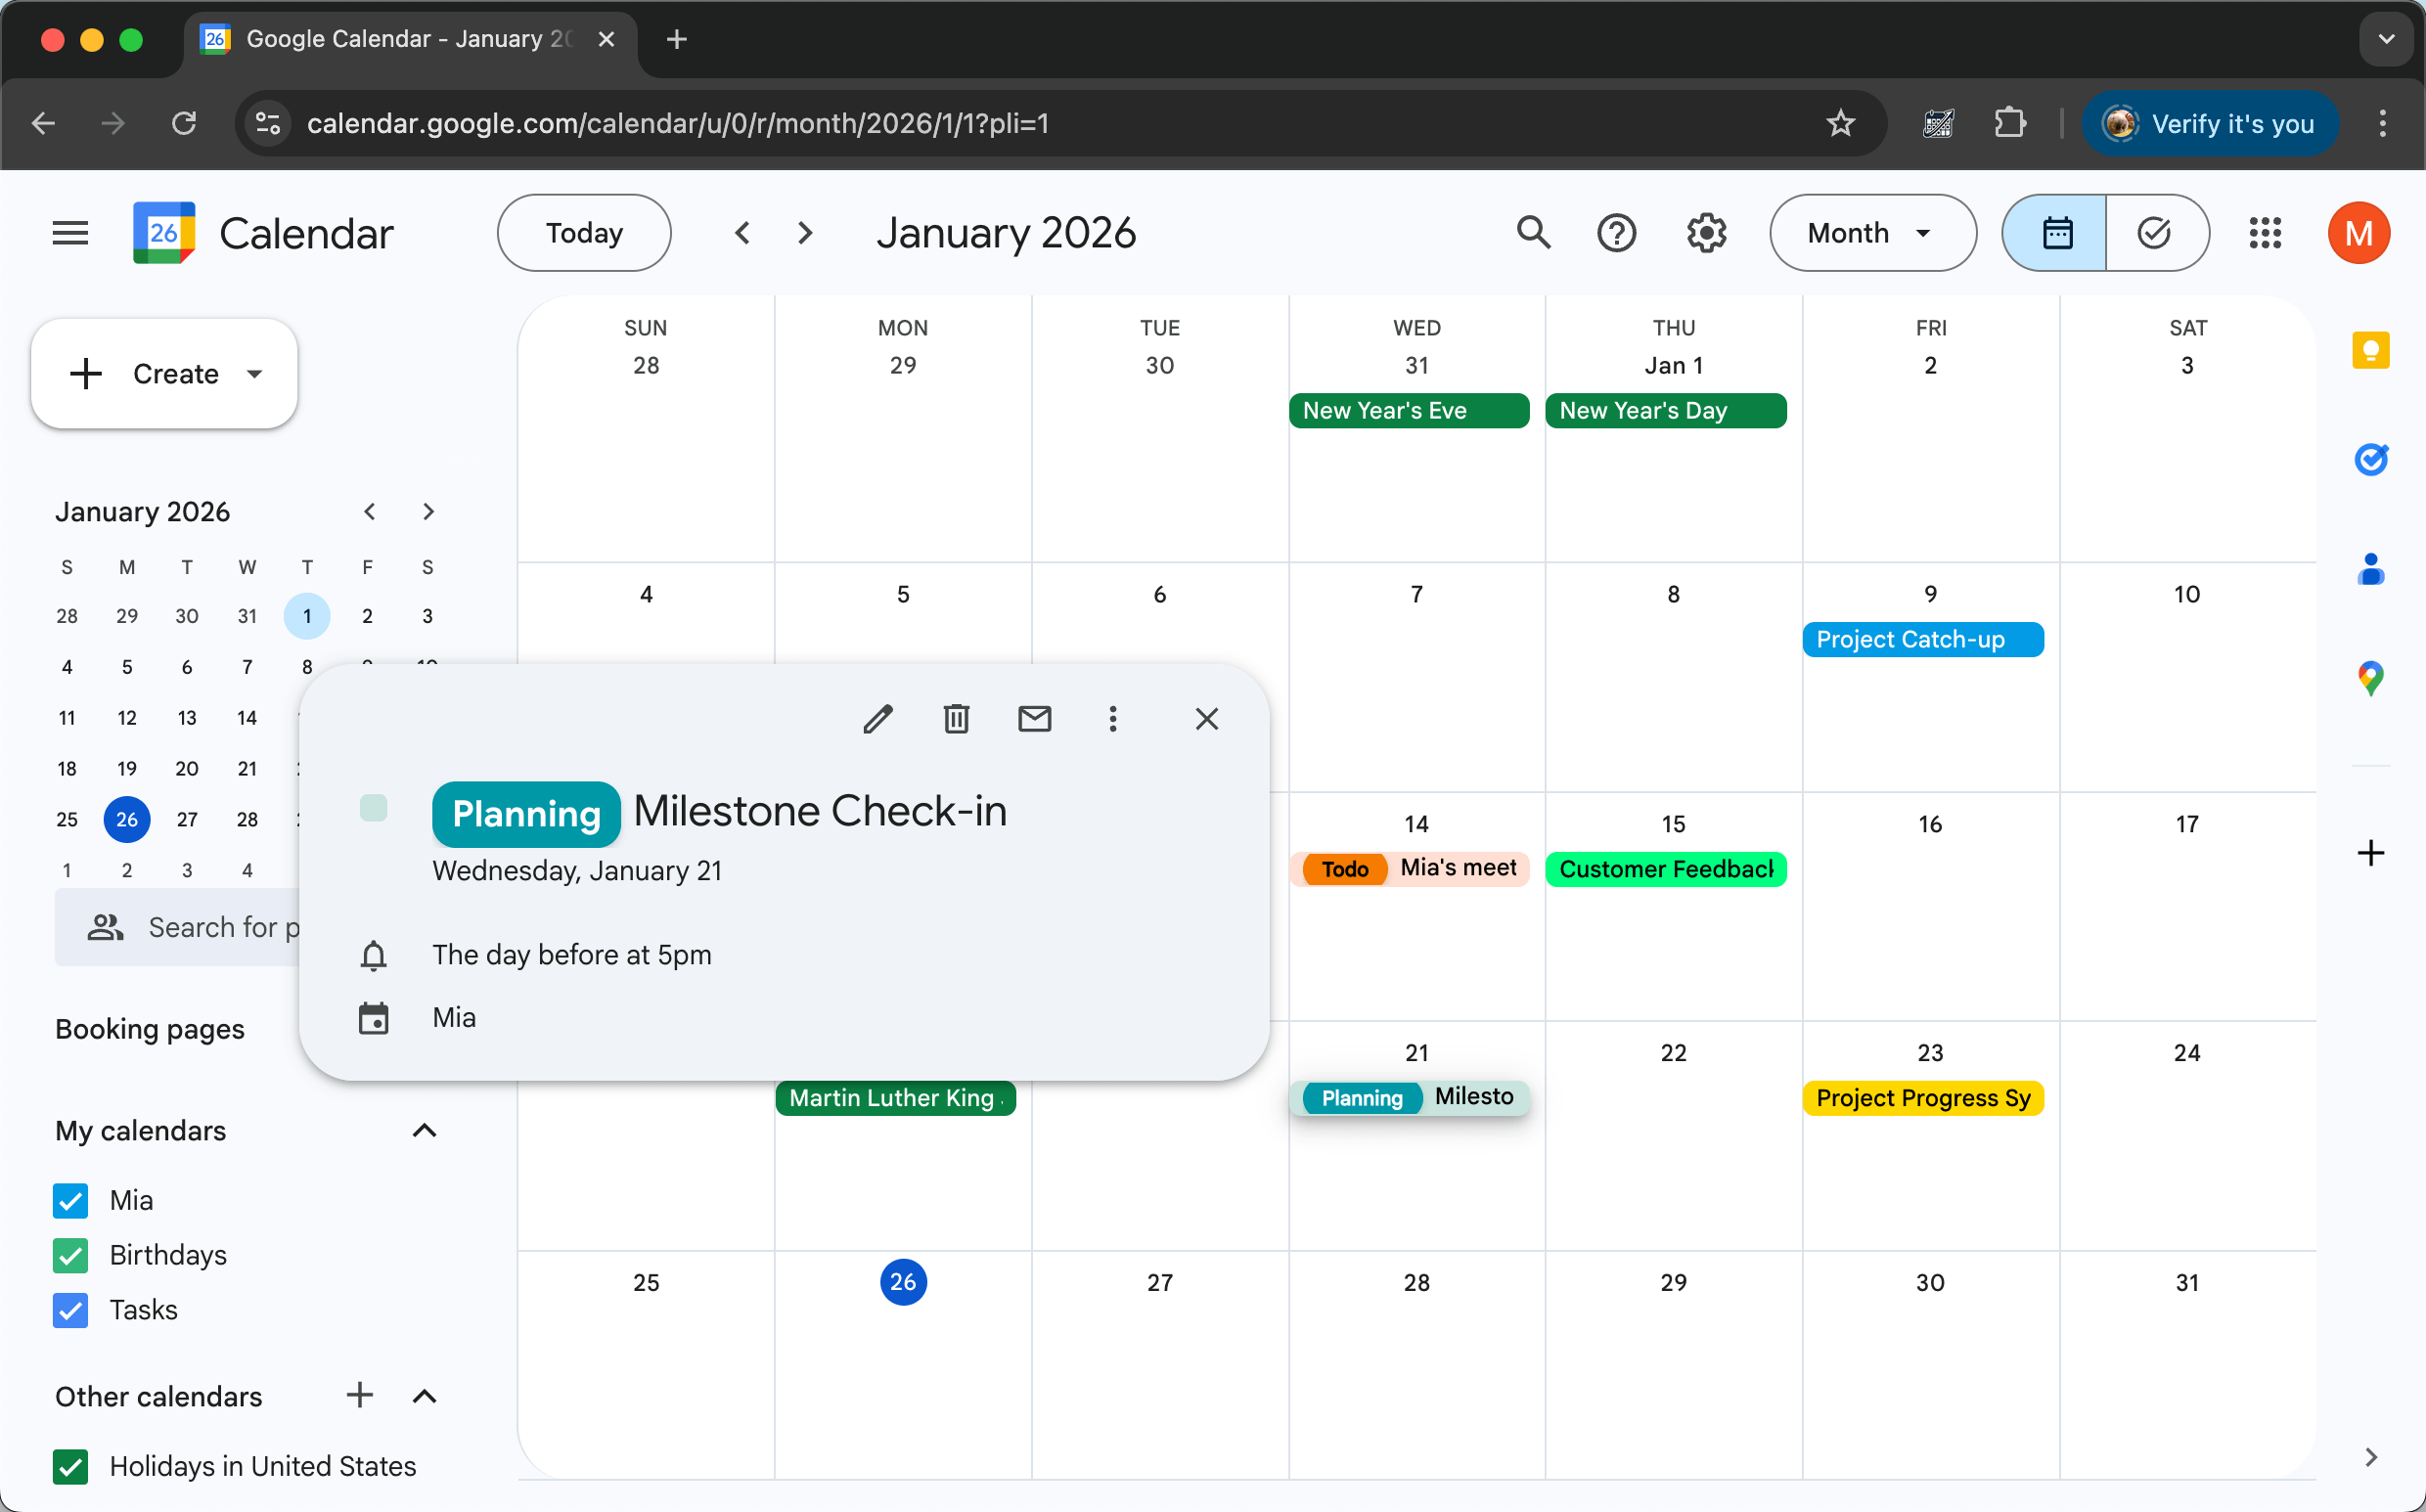Click the event color swatch in the popup
The width and height of the screenshot is (2426, 1512).
point(374,808)
